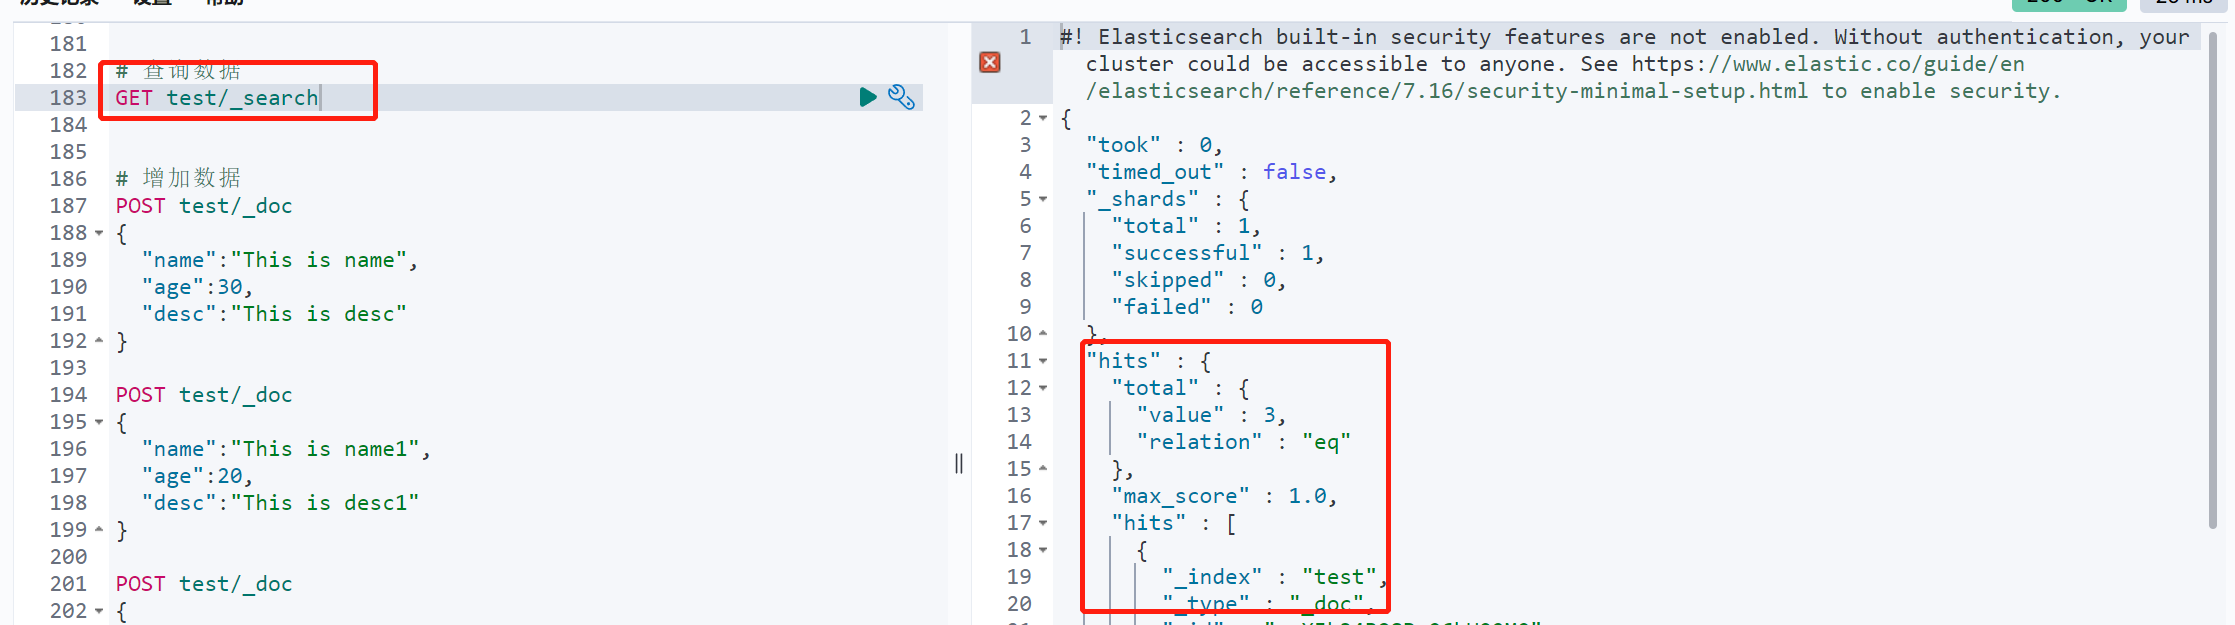
Task: Fold the block ending at editor line 192
Action: click(99, 341)
